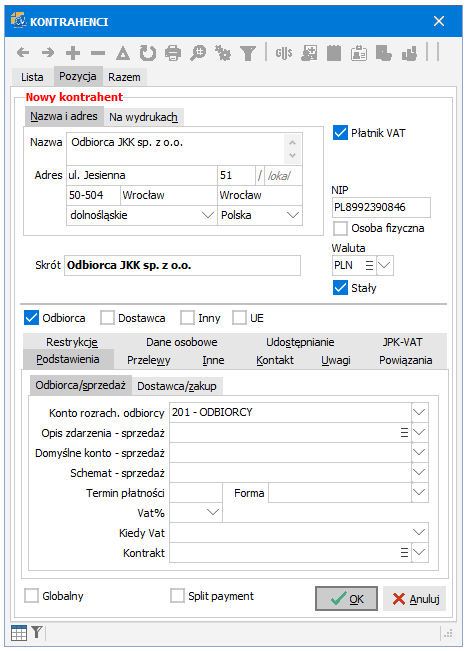Click the GUS lookup icon
Viewport: 467px width, 651px height.
(x=284, y=53)
